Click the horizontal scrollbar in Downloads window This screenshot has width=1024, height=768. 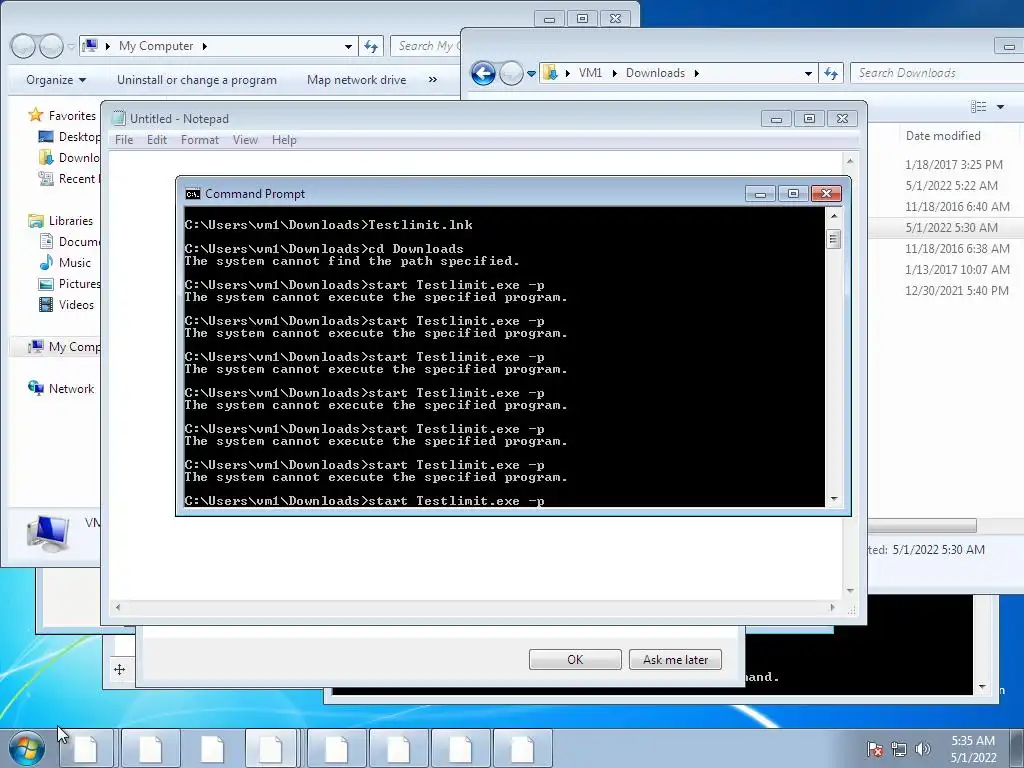[x=922, y=526]
